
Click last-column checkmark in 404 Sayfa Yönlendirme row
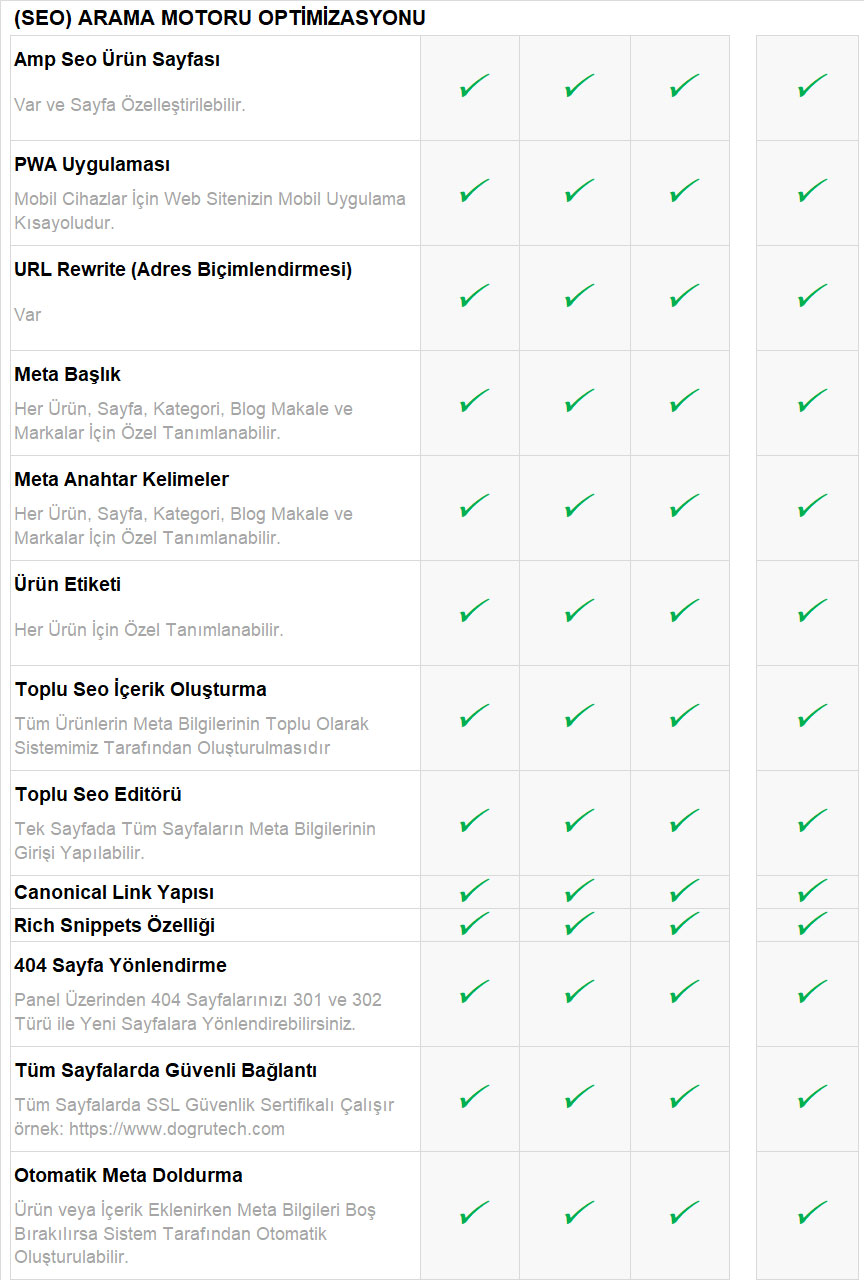[x=812, y=992]
